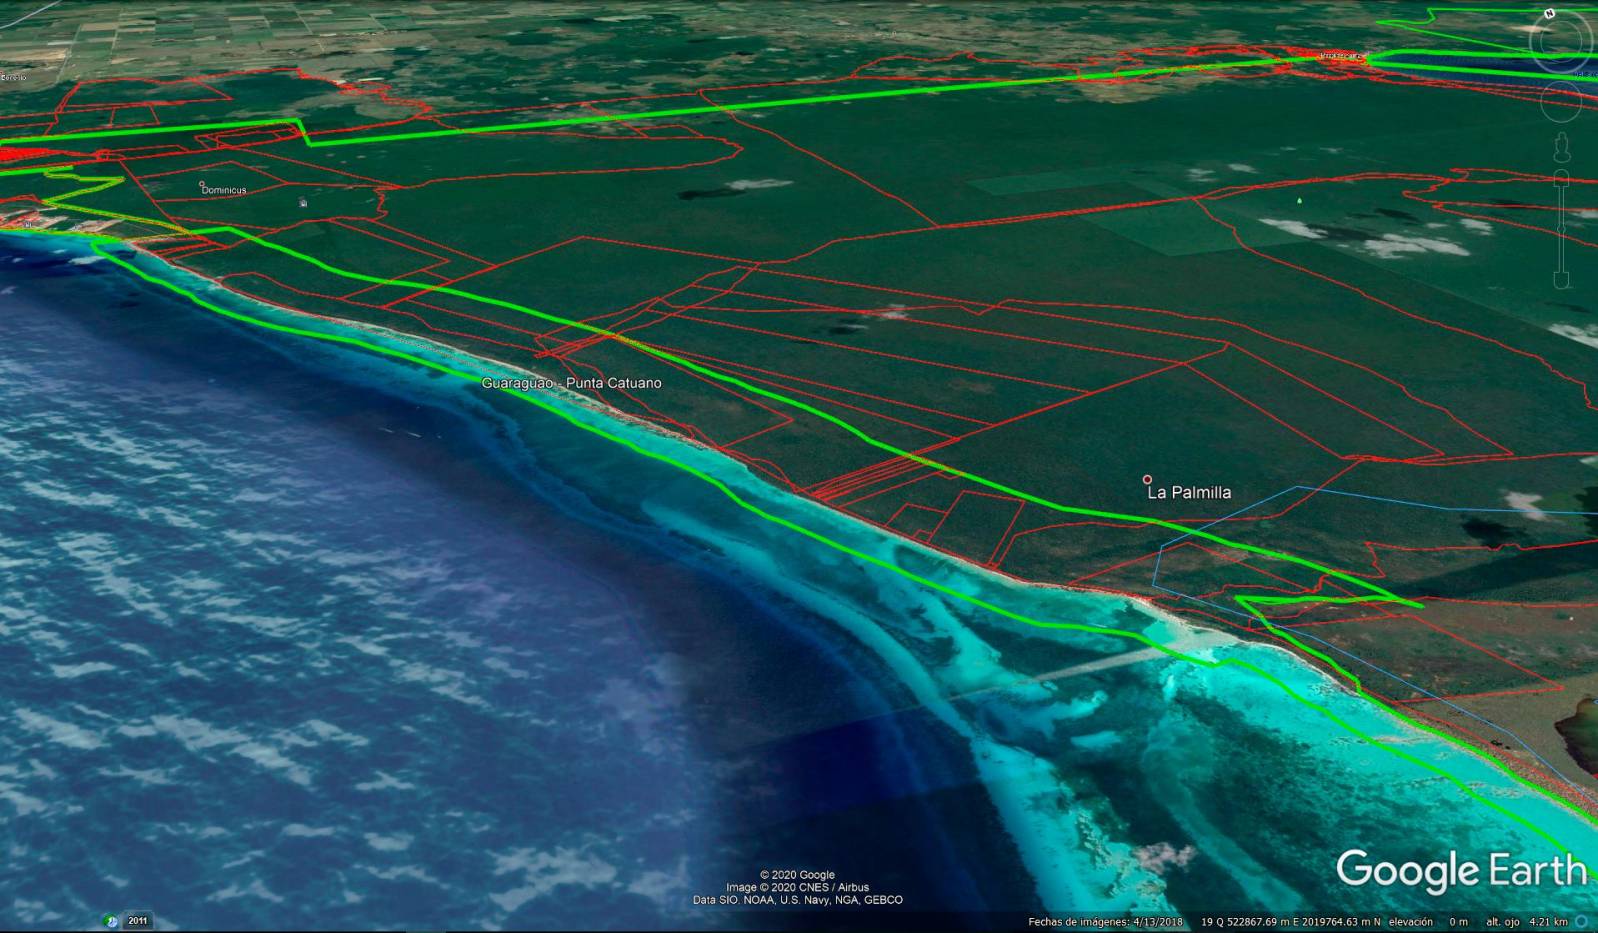Click the 2011 historical imagery year button
Image resolution: width=1598 pixels, height=933 pixels.
point(137,921)
